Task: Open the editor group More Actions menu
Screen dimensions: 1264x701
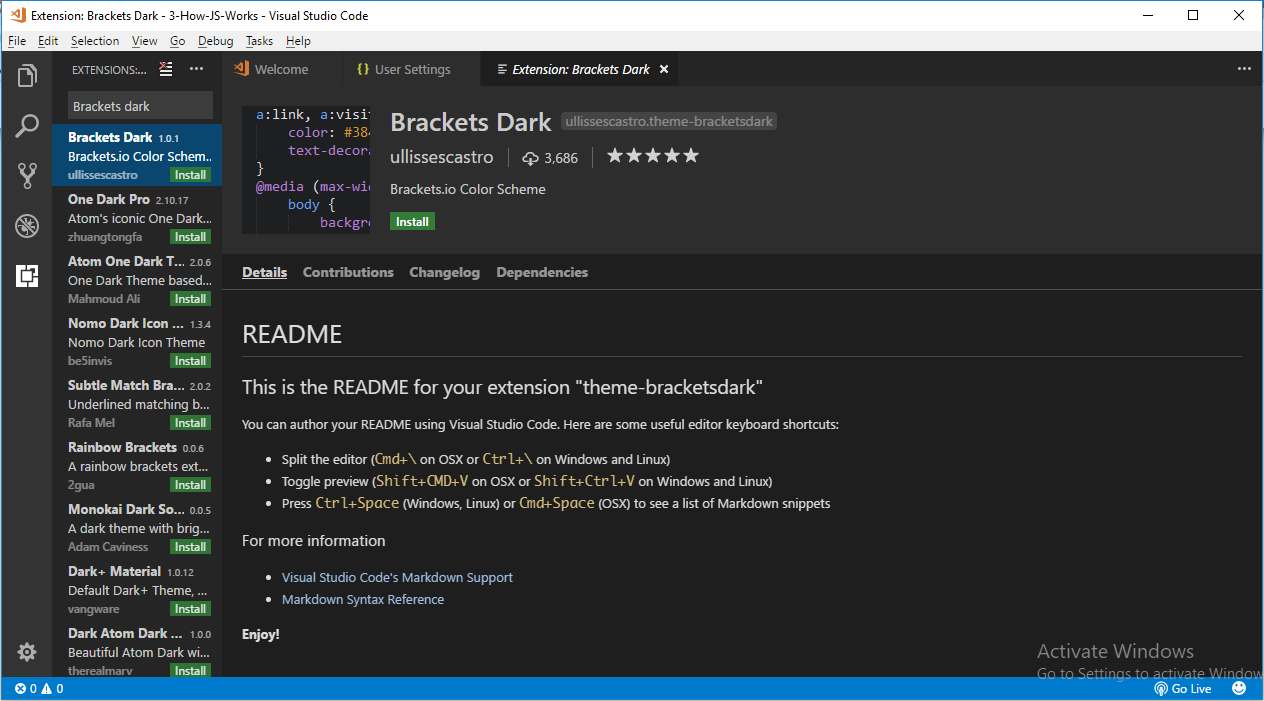Action: 1243,68
